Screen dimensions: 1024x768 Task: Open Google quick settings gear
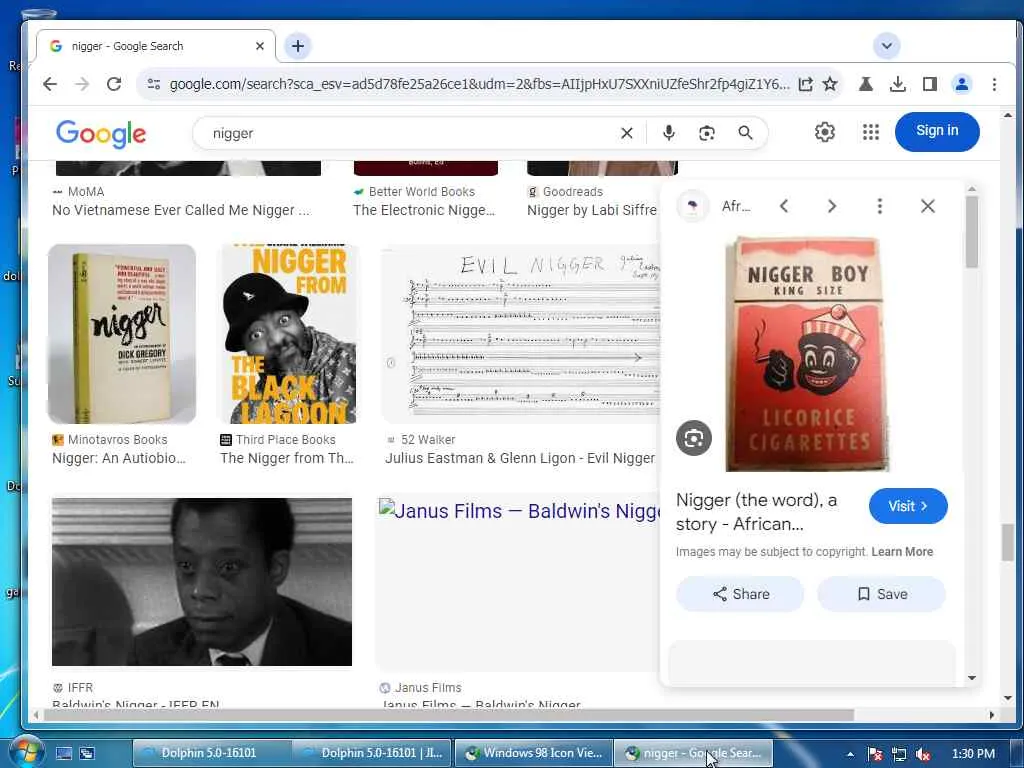(x=825, y=132)
